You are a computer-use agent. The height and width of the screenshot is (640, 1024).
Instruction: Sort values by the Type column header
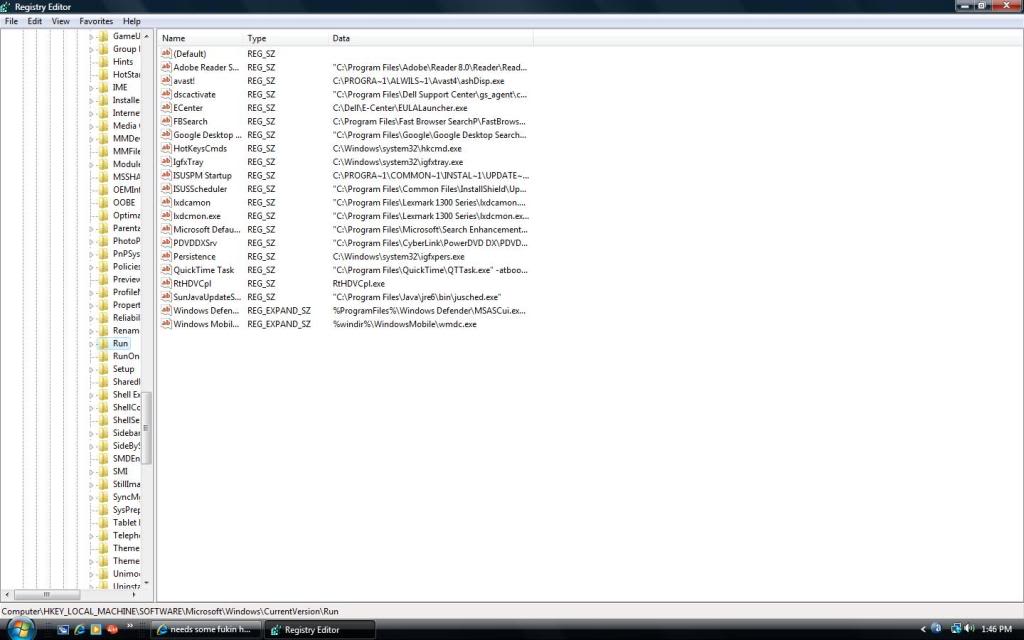coord(285,39)
